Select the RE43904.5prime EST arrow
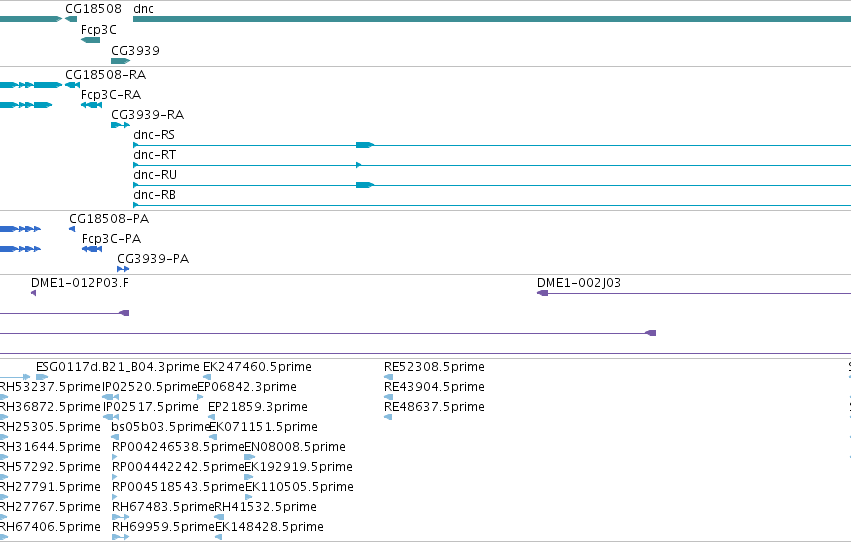The height and width of the screenshot is (542, 851). (388, 397)
